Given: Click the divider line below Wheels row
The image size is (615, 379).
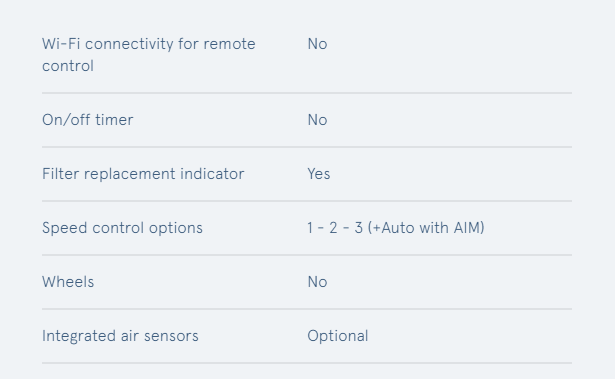Looking at the screenshot, I should [x=307, y=309].
